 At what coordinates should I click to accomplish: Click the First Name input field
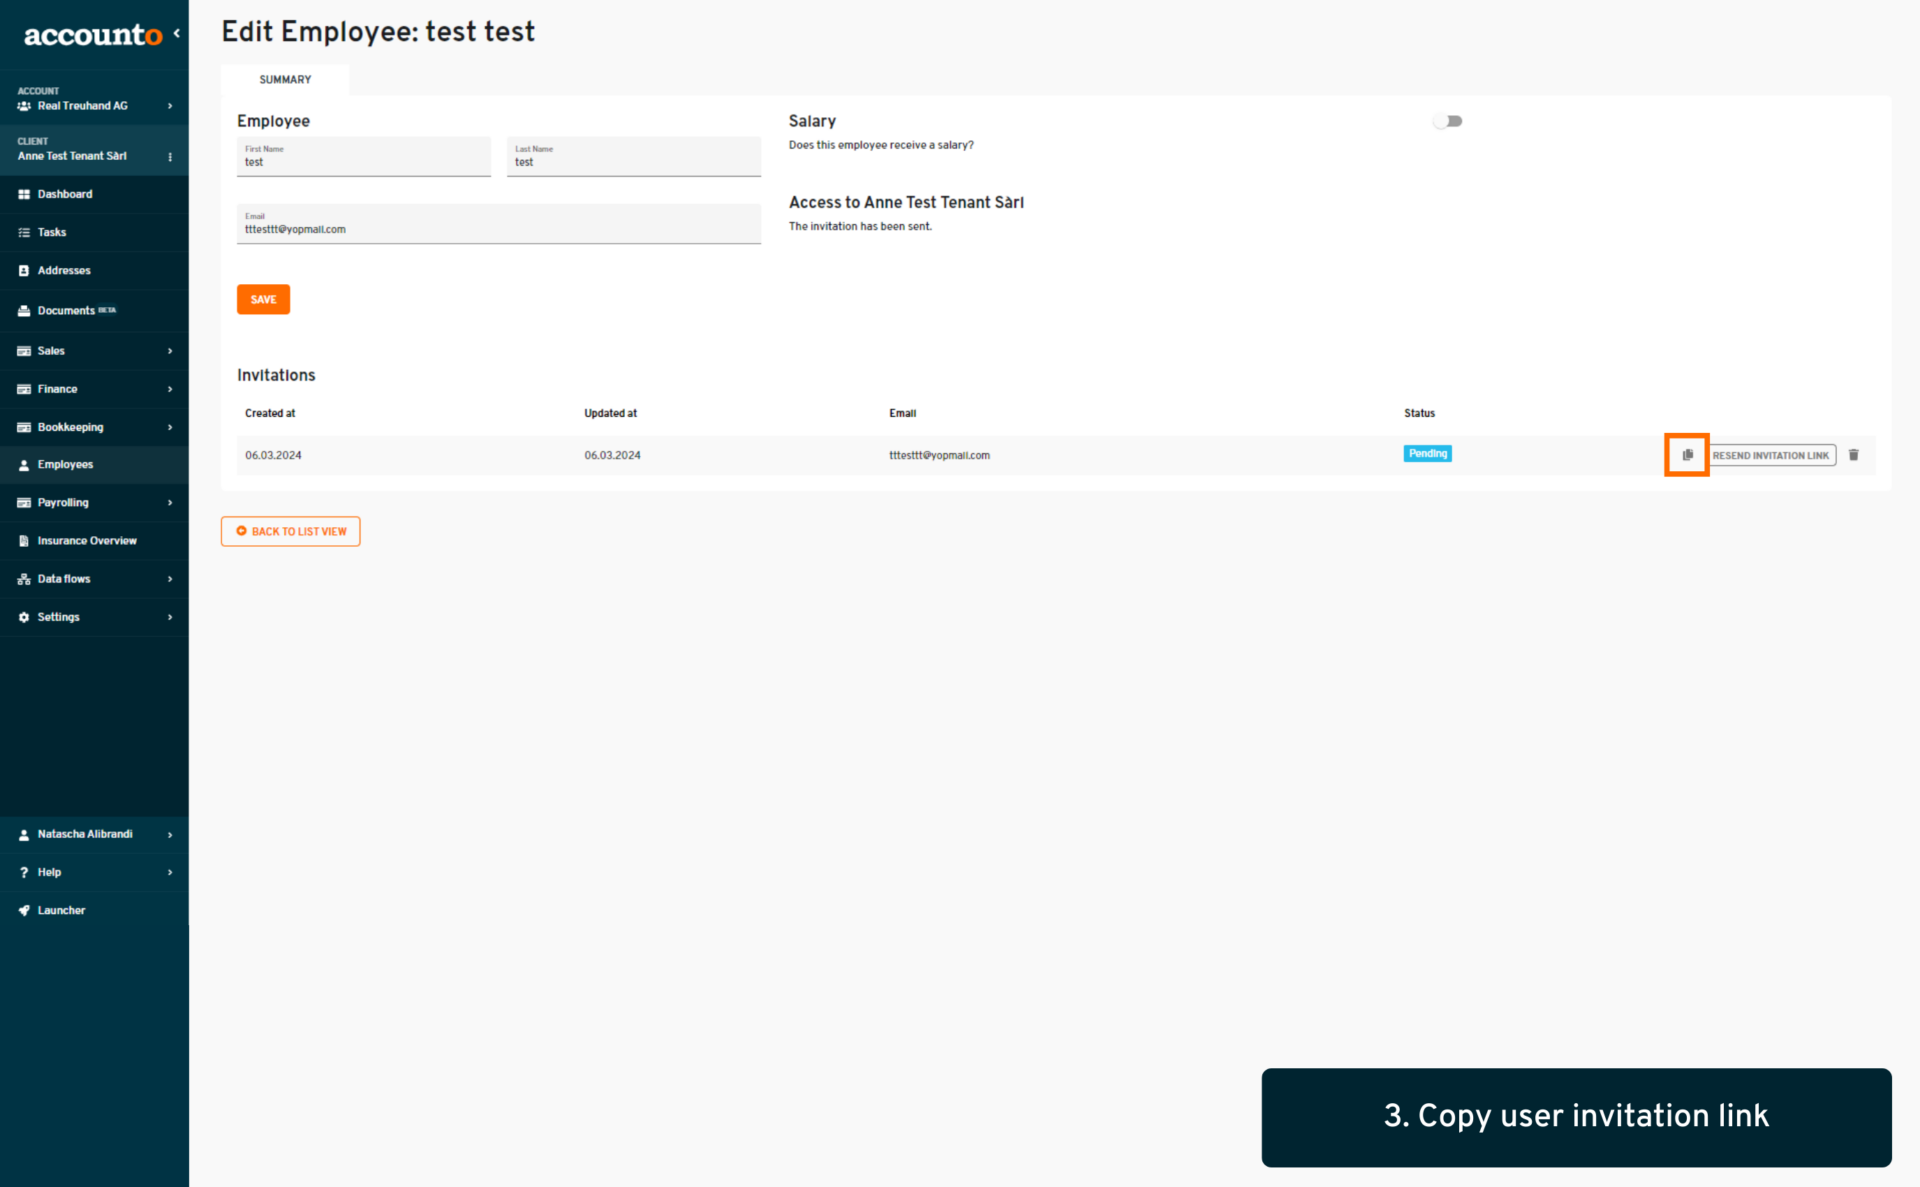pos(364,157)
